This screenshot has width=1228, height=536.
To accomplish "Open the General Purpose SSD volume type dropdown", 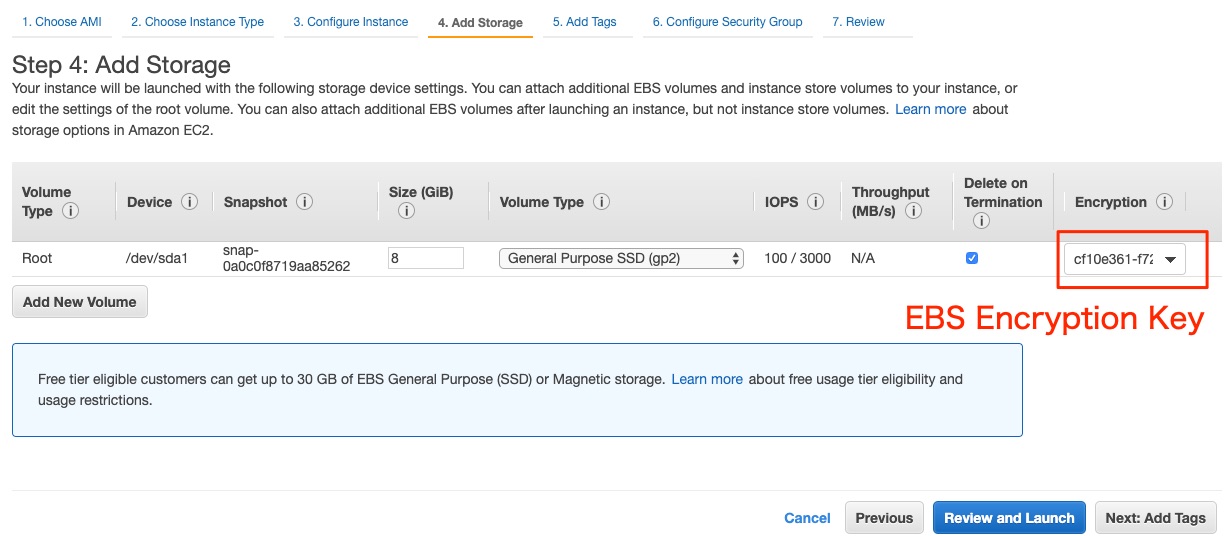I will tap(621, 258).
